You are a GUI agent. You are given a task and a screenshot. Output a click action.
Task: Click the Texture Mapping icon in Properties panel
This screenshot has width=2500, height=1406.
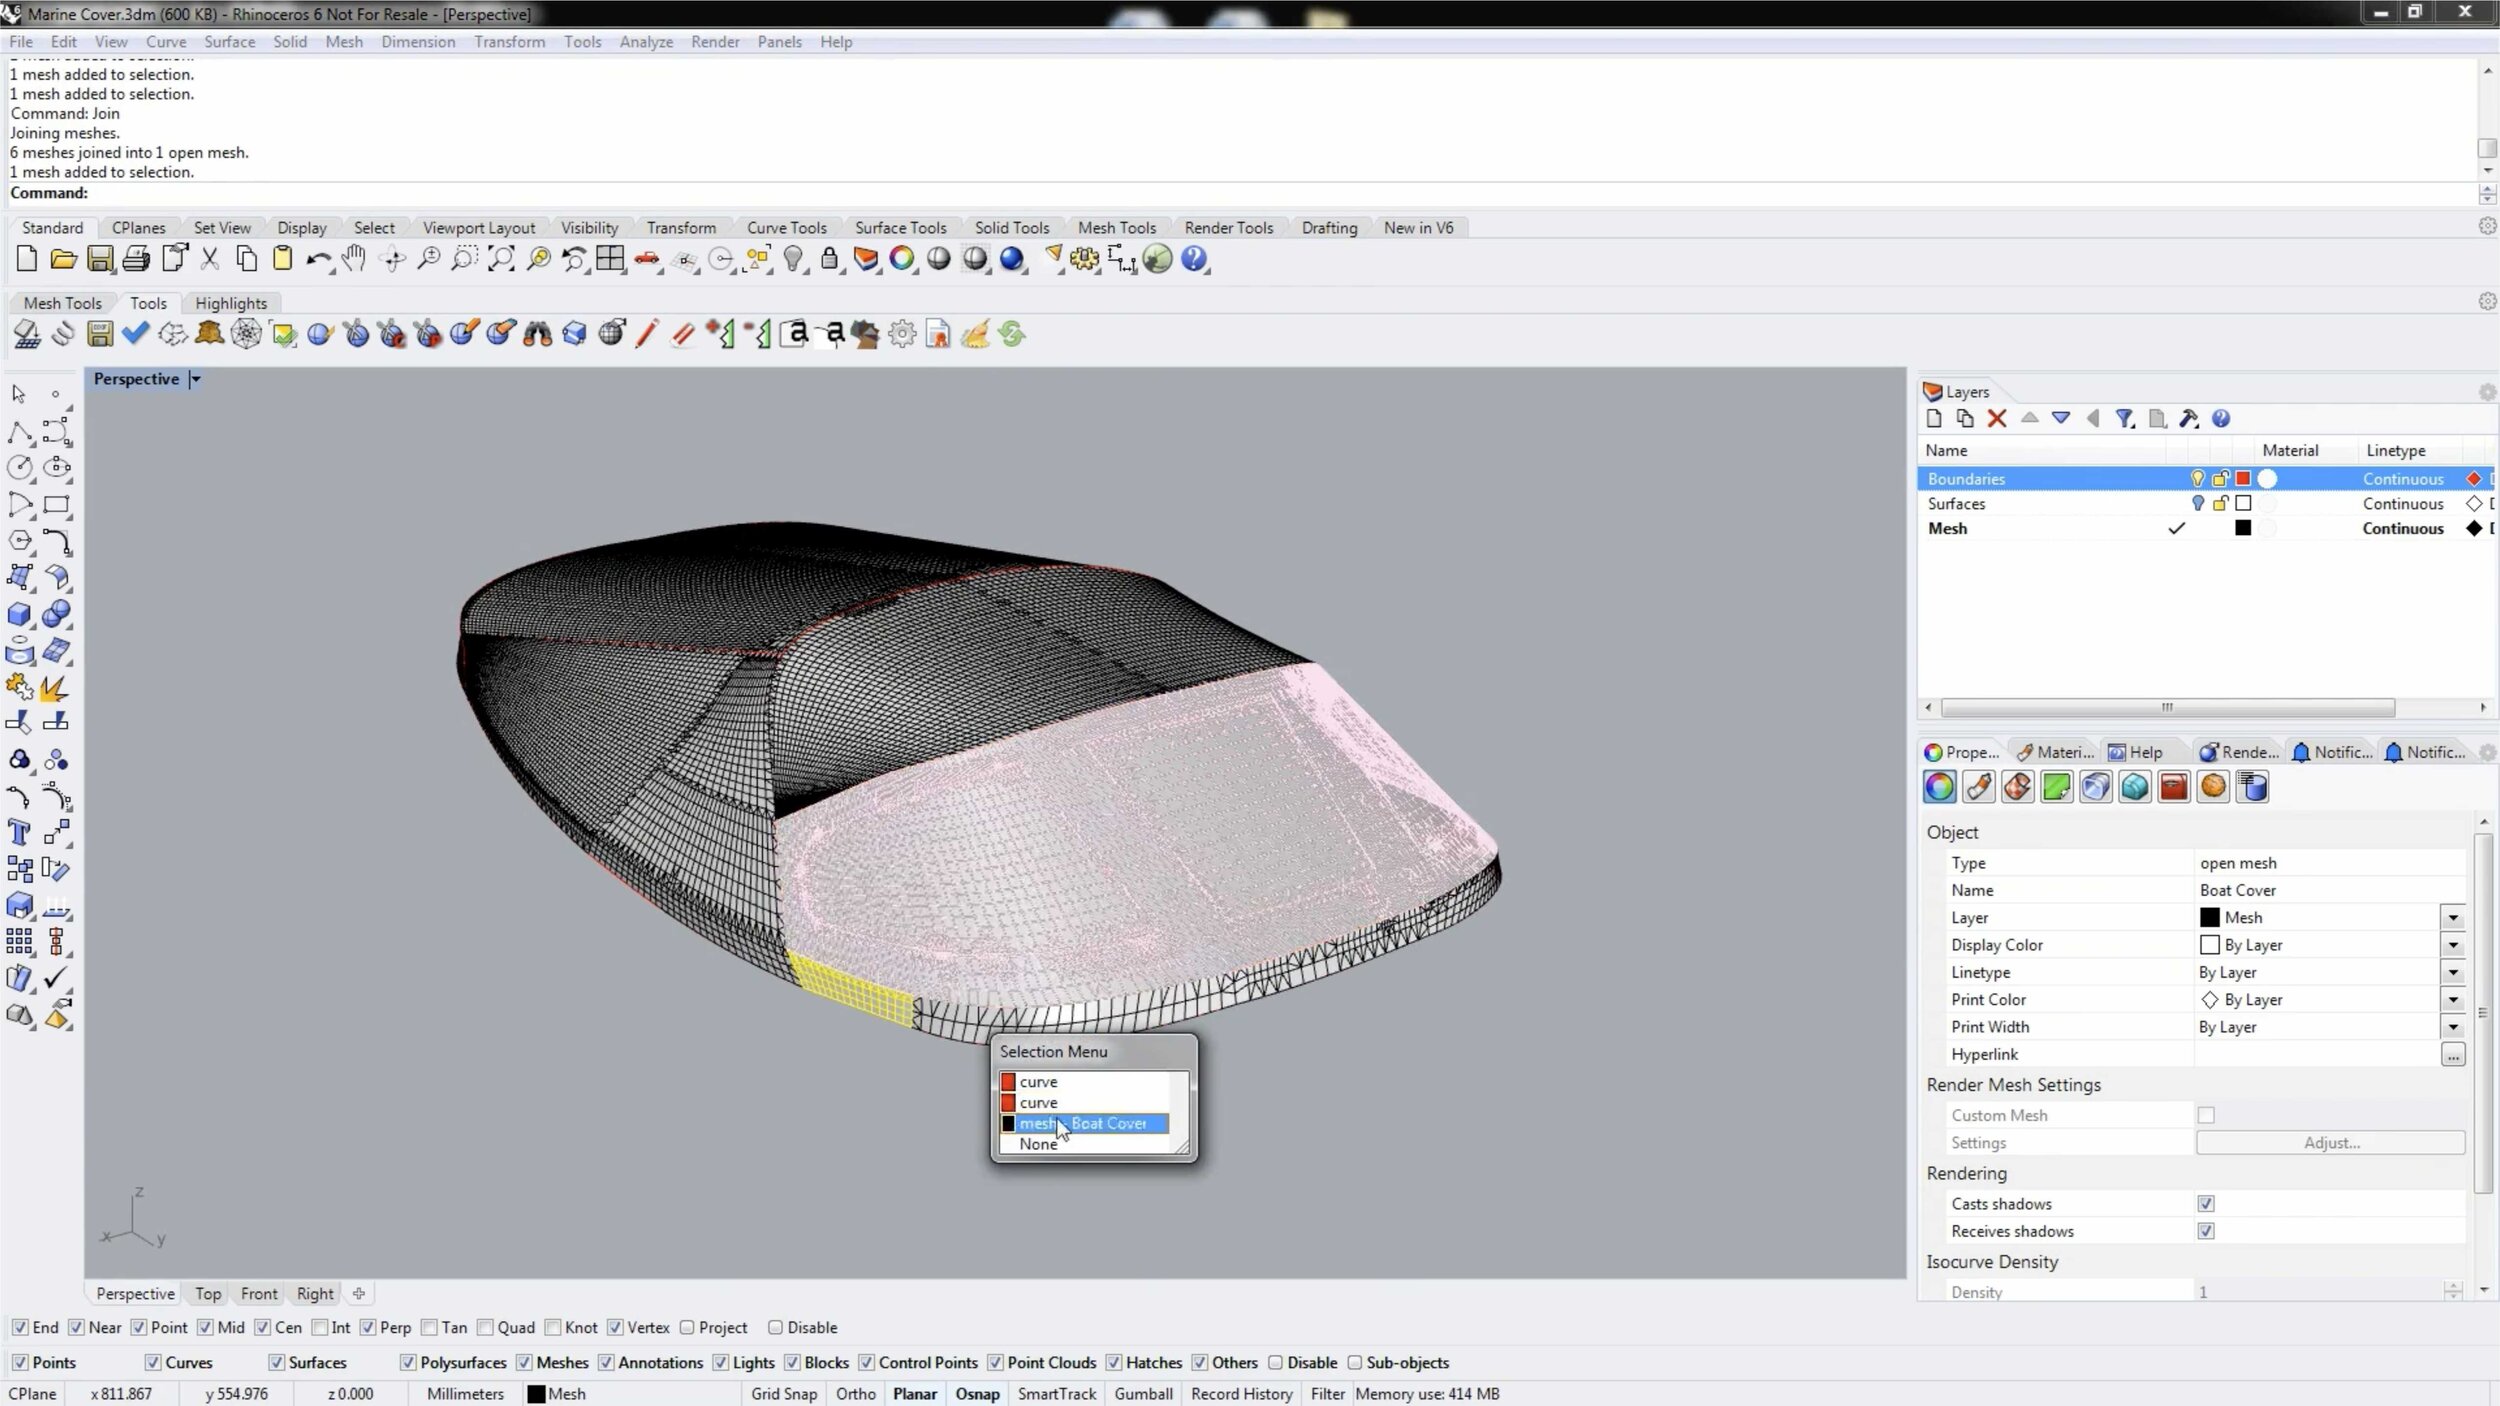pos(2017,787)
